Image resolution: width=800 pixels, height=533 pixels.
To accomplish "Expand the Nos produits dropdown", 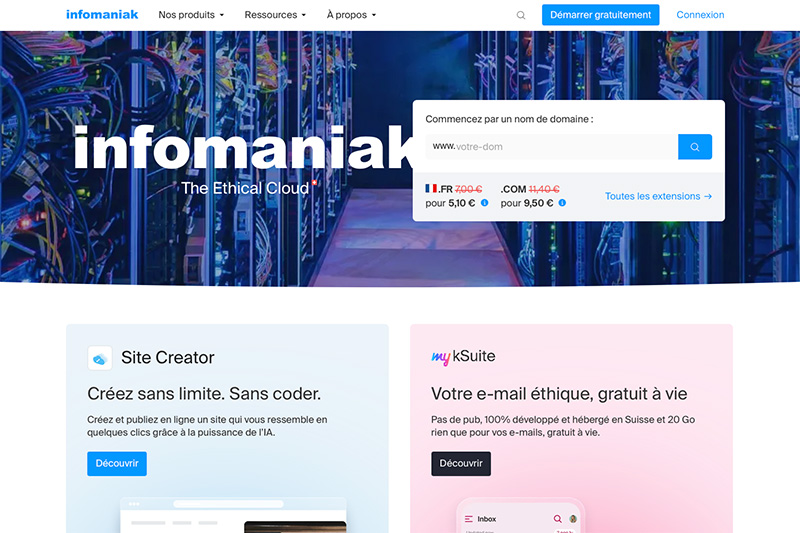I will [191, 15].
